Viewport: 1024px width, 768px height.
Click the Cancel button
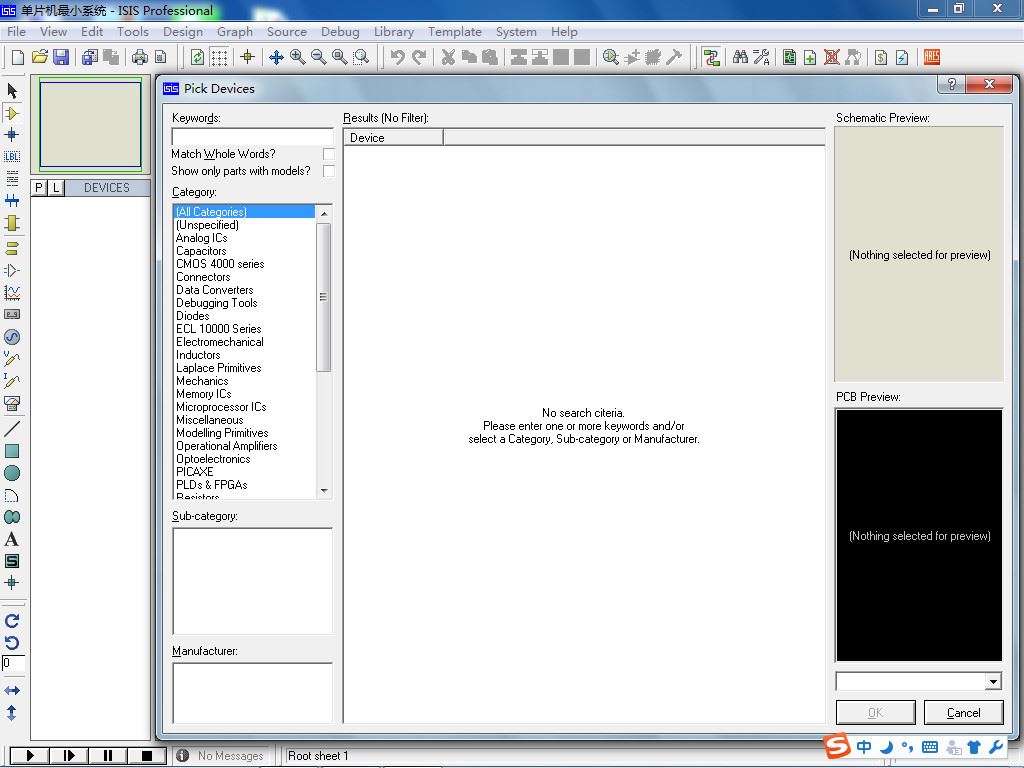pyautogui.click(x=963, y=712)
